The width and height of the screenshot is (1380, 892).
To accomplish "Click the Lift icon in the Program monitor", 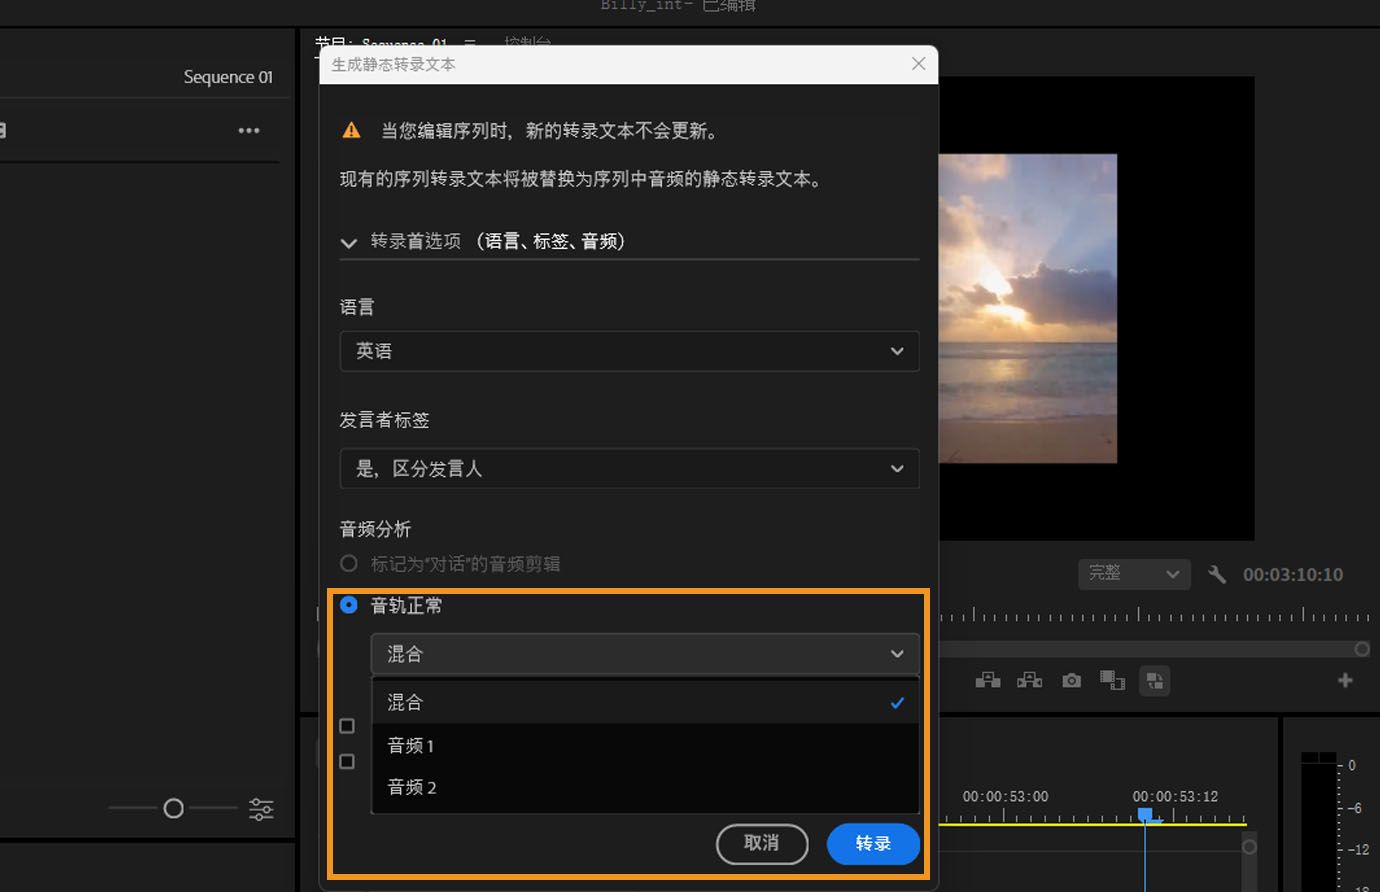I will (x=987, y=680).
